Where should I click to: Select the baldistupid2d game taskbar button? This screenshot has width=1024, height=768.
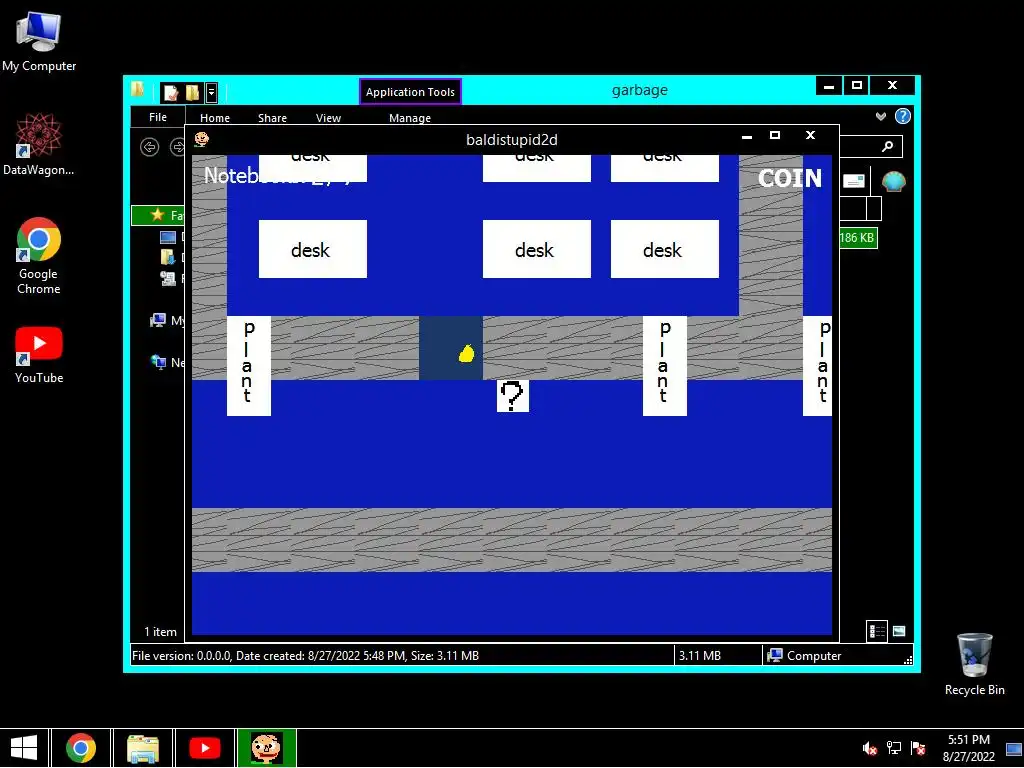pyautogui.click(x=266, y=748)
